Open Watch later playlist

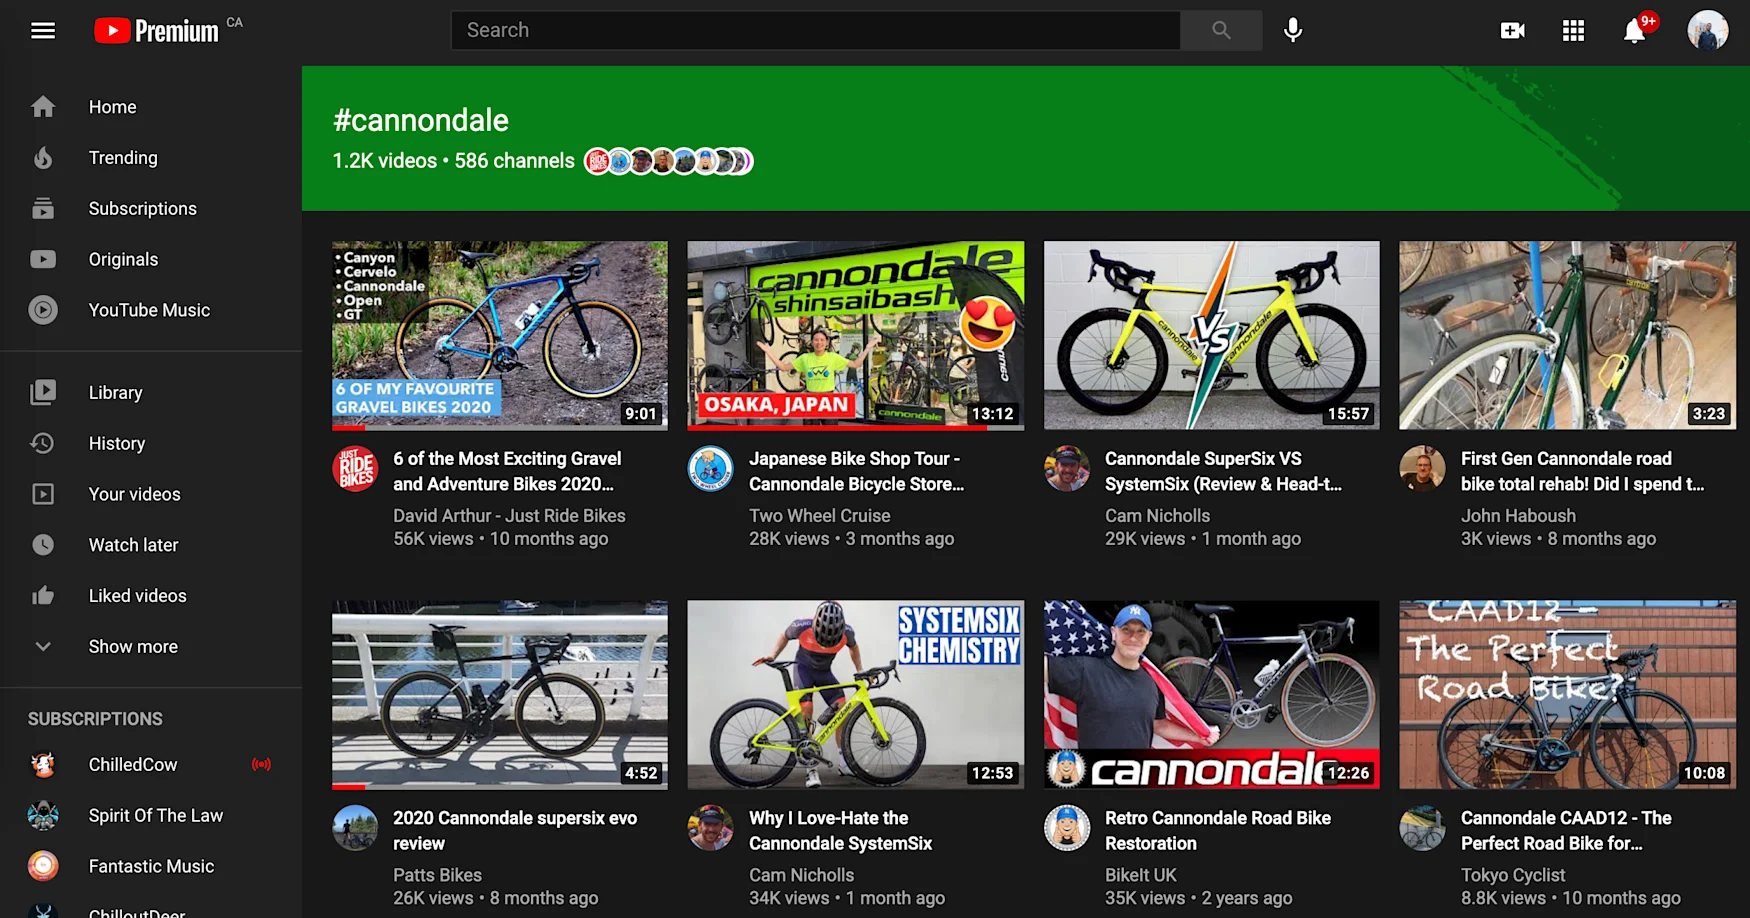(x=133, y=545)
